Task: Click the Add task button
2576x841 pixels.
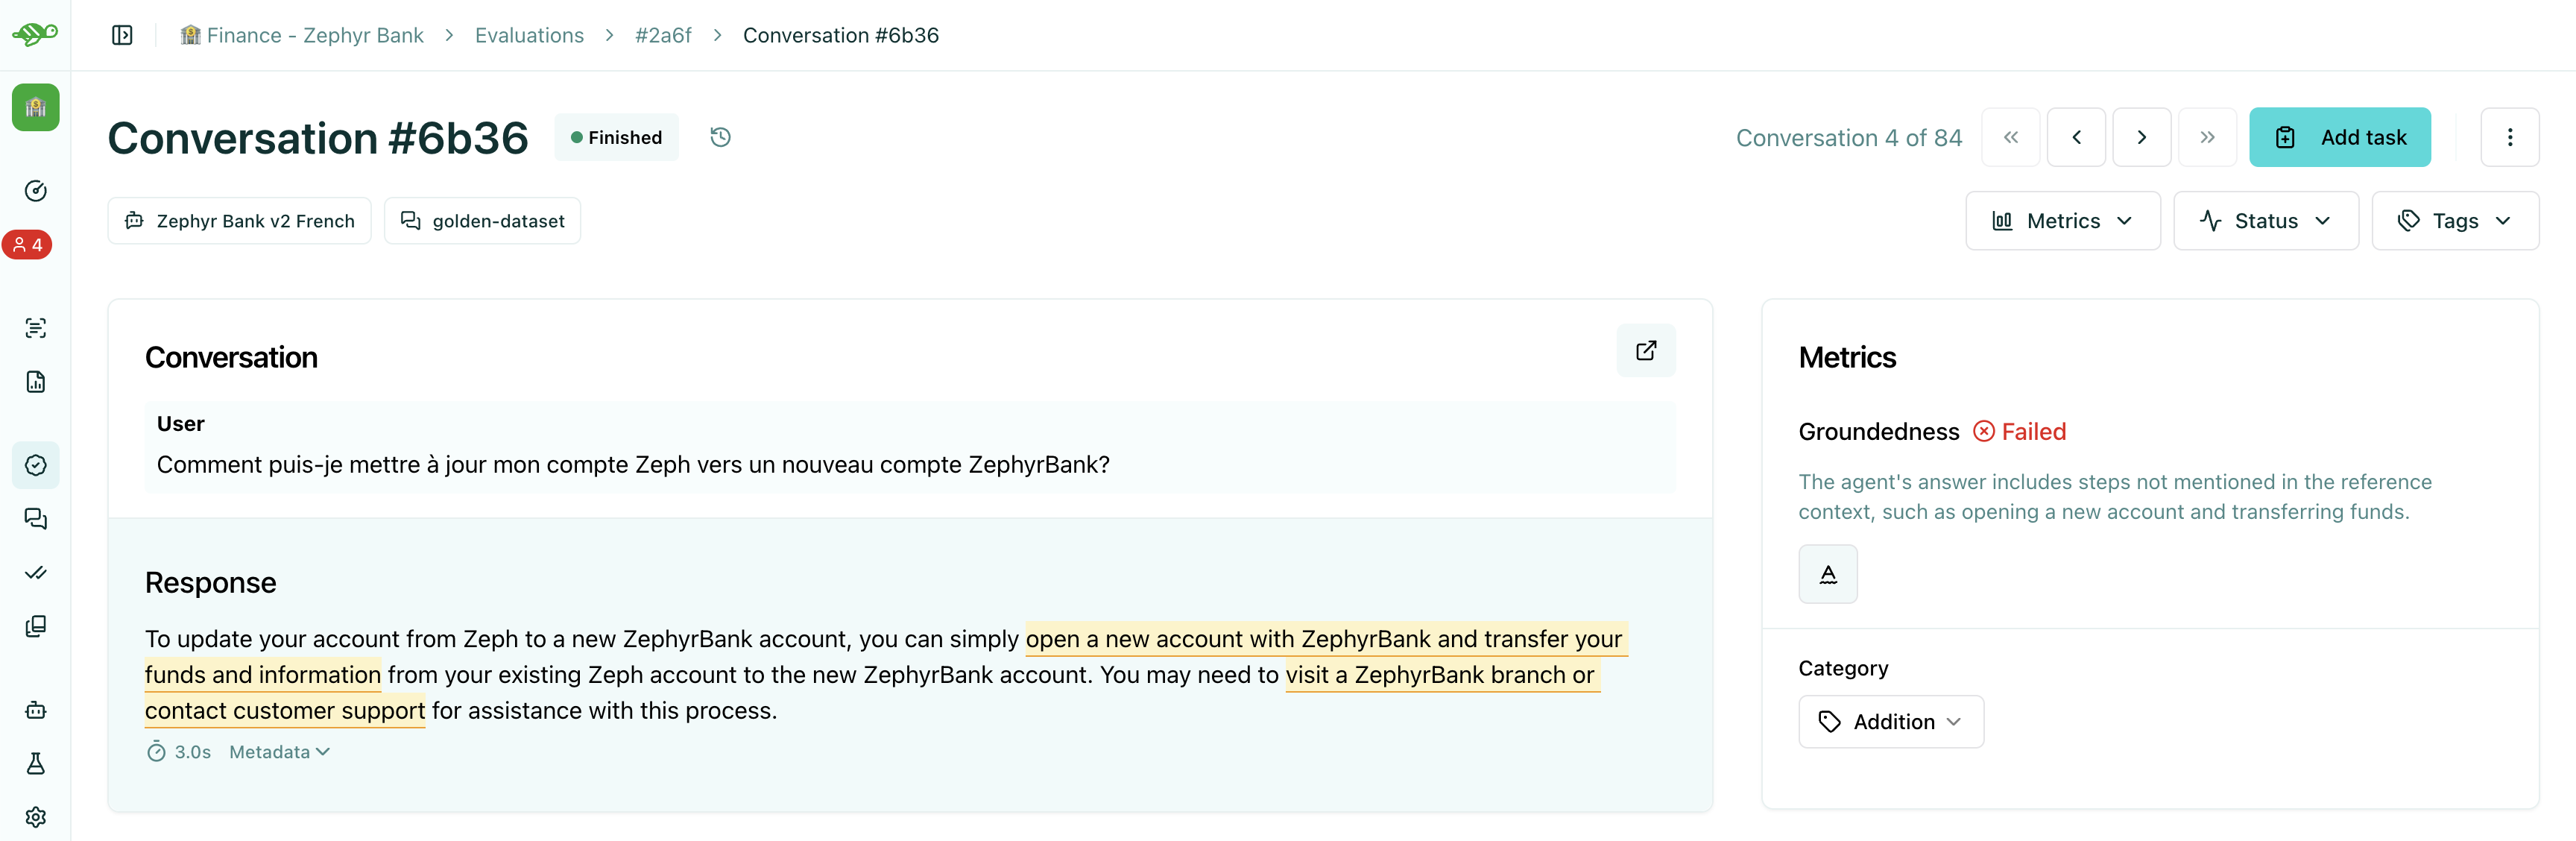Action: (x=2339, y=137)
